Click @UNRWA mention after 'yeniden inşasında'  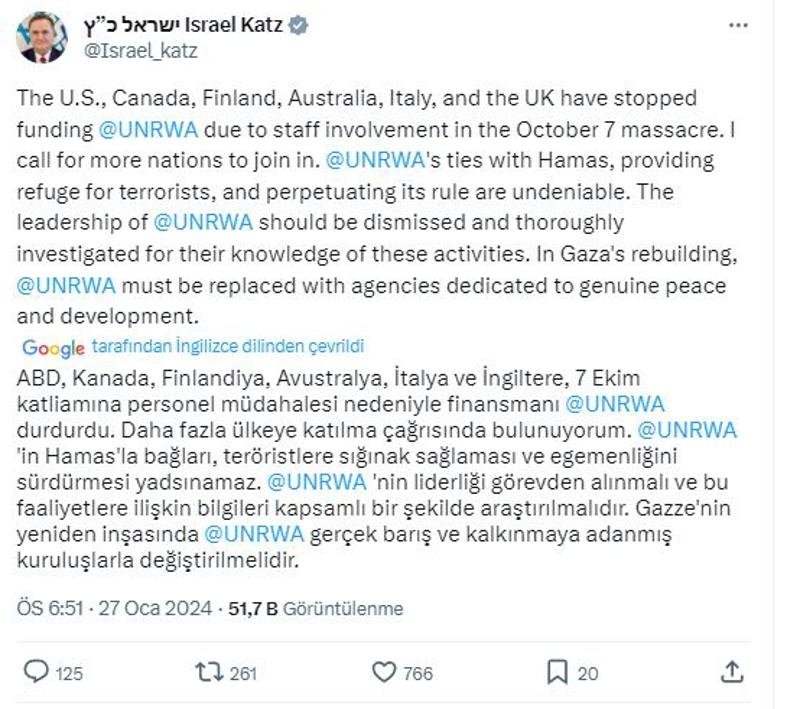point(254,534)
